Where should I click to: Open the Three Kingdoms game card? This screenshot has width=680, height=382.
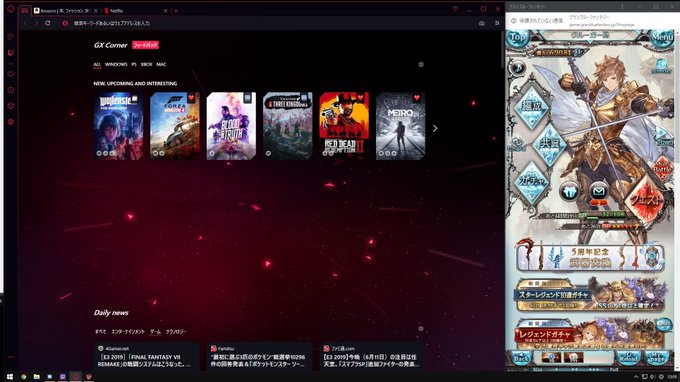tap(288, 126)
